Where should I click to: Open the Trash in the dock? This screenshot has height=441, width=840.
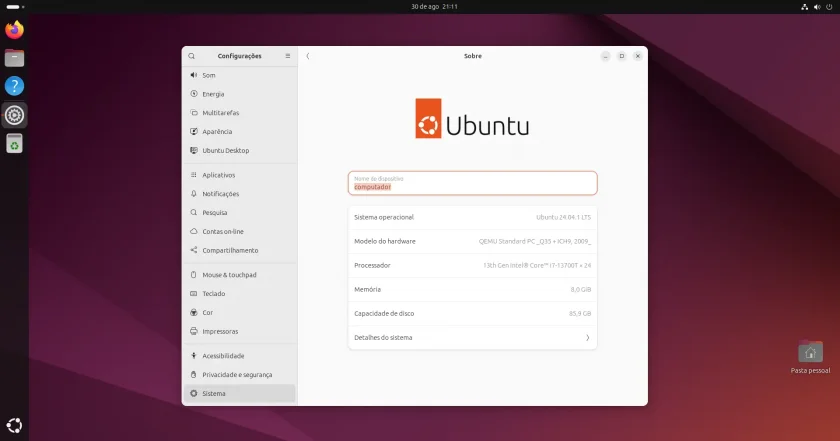(x=14, y=143)
